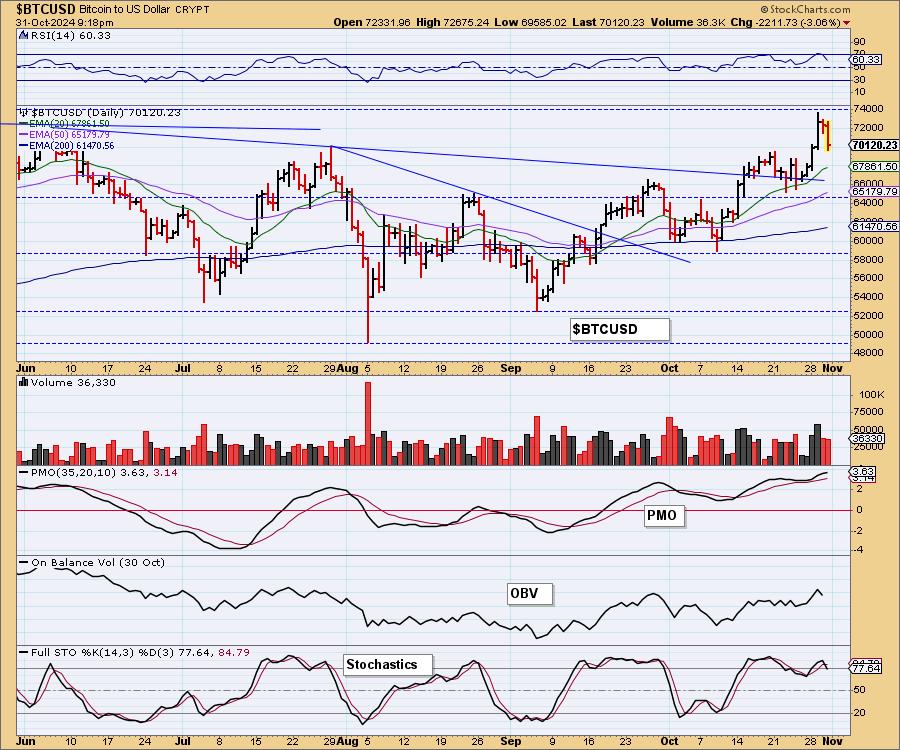This screenshot has height=750, width=900.
Task: Click the 61470.56 price tag on right axis
Action: pos(875,227)
